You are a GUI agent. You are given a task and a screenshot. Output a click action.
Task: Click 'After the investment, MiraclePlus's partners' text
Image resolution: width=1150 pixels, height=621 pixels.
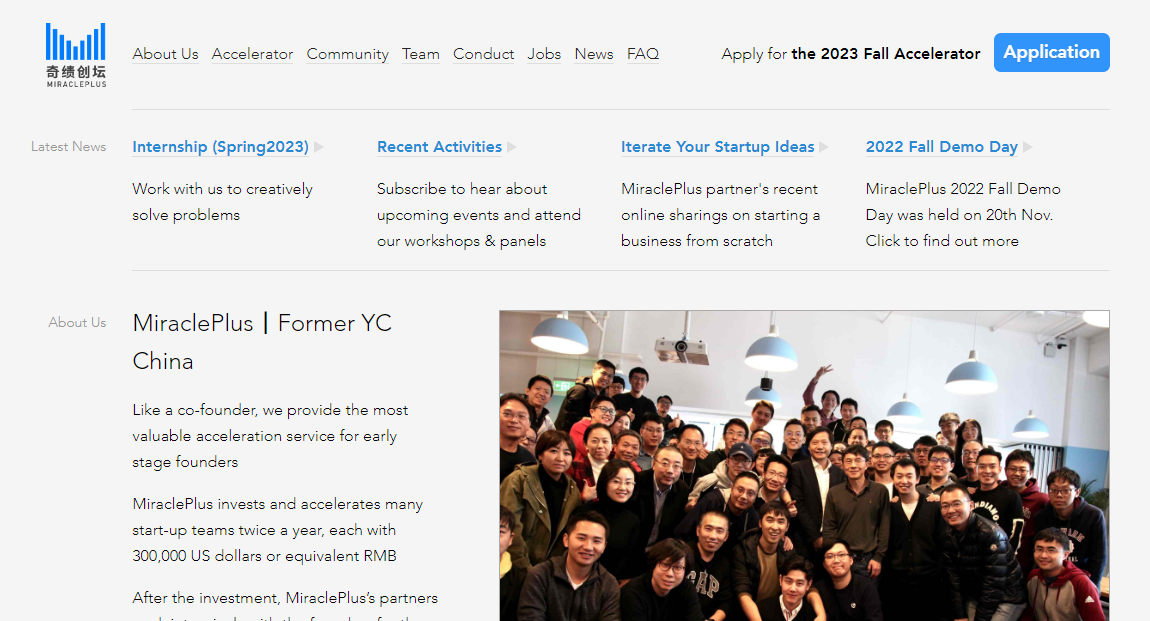coord(285,598)
